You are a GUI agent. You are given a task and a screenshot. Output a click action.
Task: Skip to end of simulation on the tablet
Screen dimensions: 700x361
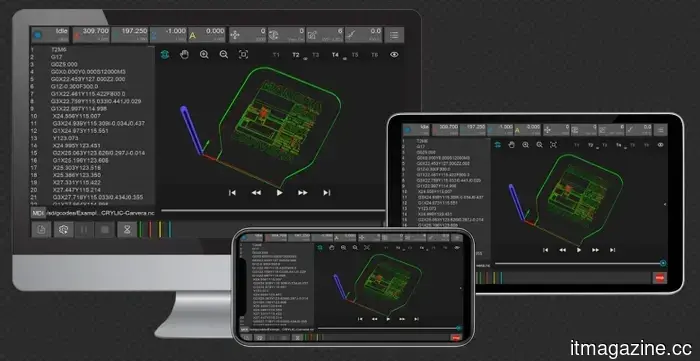point(612,250)
